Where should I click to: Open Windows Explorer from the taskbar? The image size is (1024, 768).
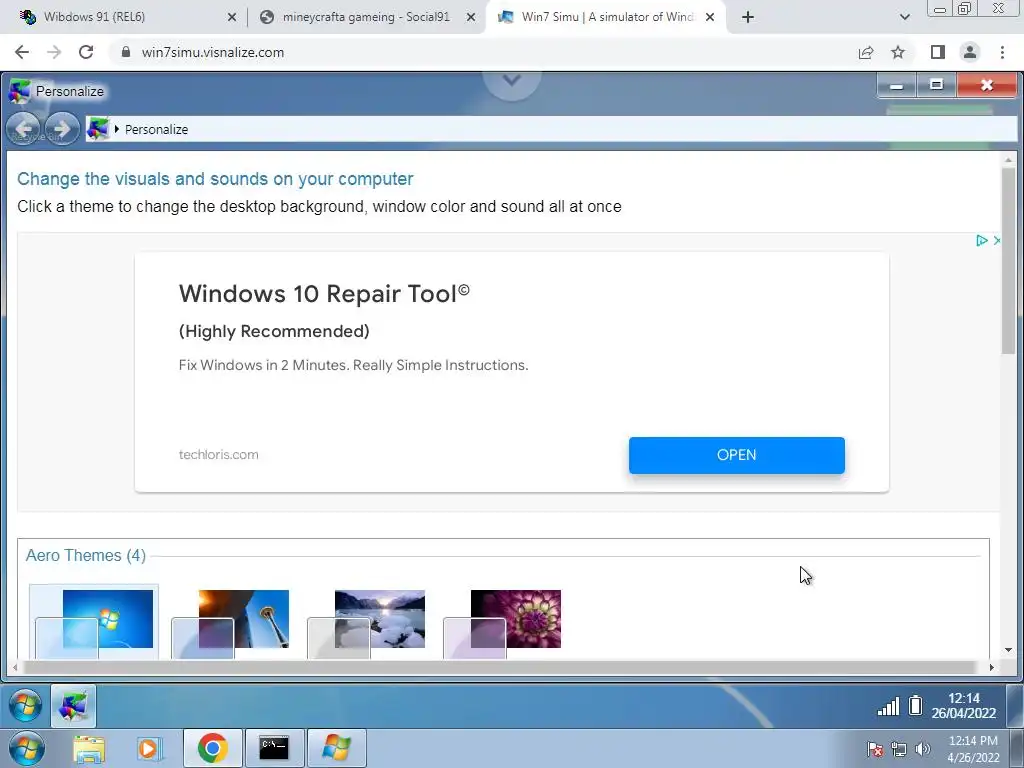(x=89, y=748)
